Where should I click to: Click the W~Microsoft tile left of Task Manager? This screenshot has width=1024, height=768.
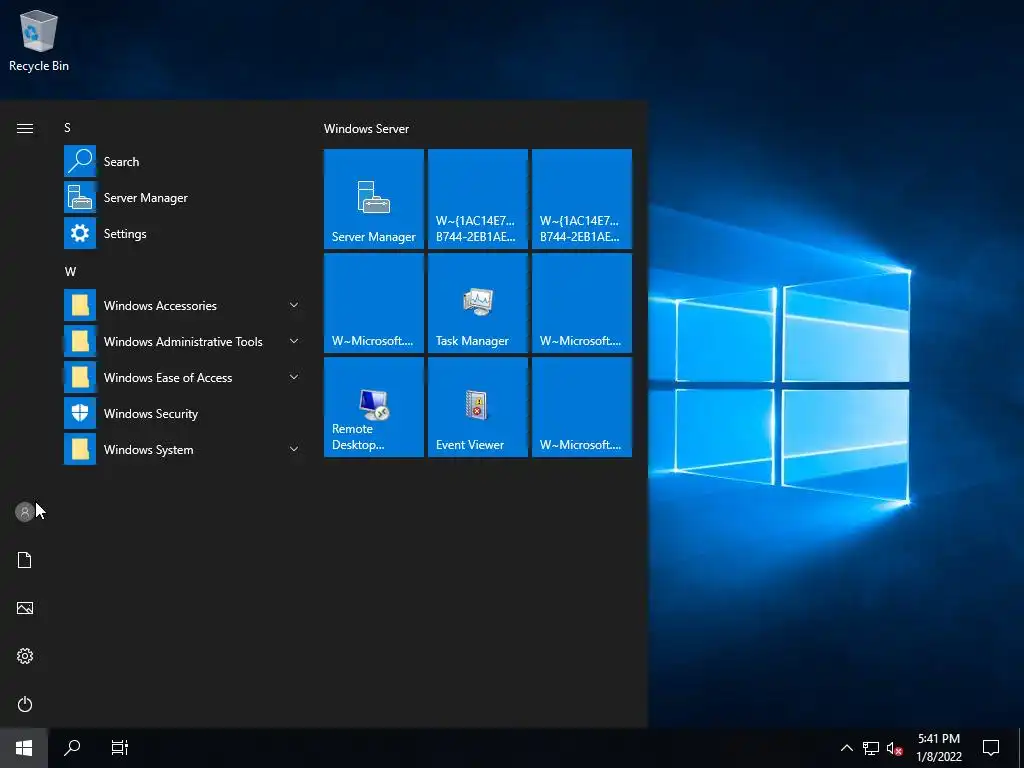pyautogui.click(x=374, y=303)
